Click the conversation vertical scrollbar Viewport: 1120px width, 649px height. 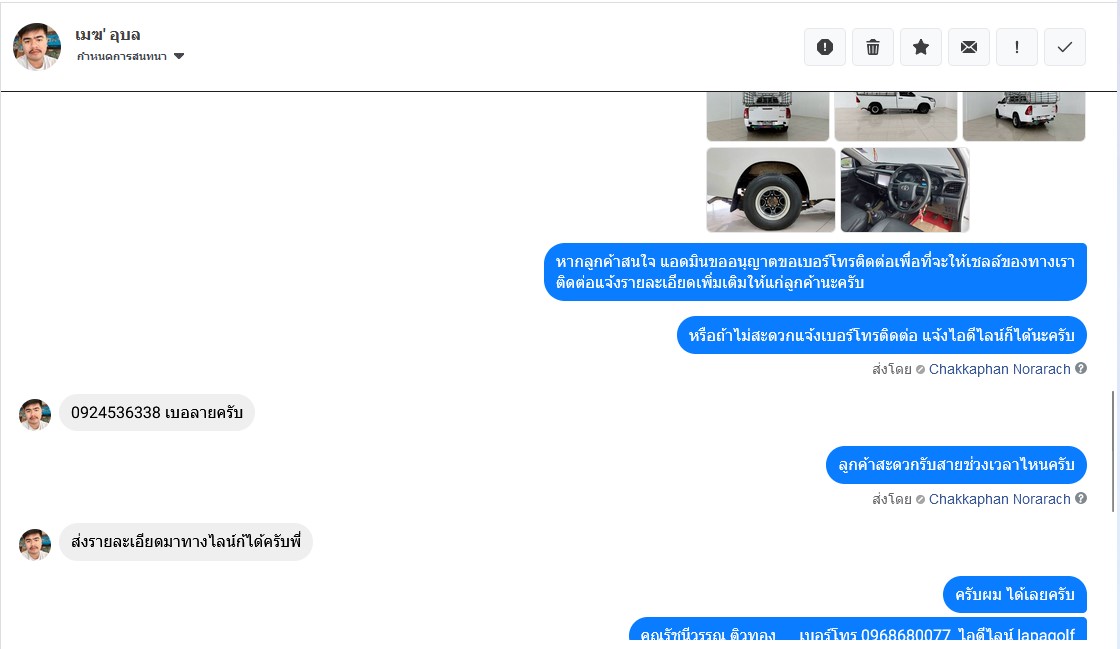1113,451
